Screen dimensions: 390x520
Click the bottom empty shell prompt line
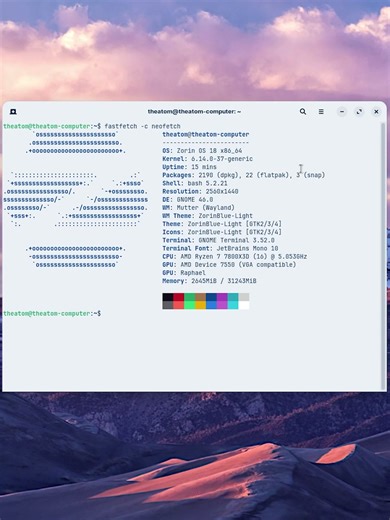coord(52,313)
